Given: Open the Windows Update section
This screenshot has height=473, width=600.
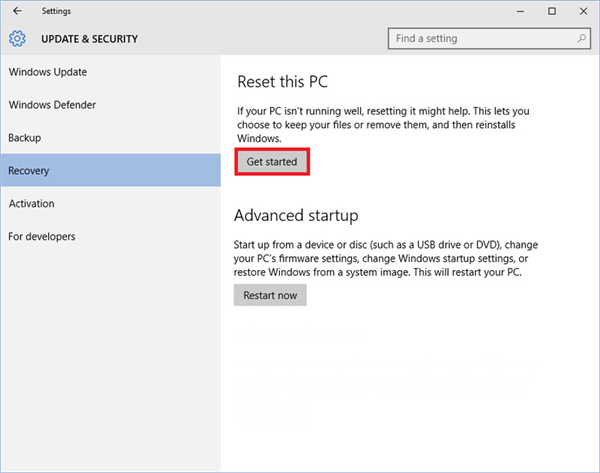Looking at the screenshot, I should (x=47, y=72).
